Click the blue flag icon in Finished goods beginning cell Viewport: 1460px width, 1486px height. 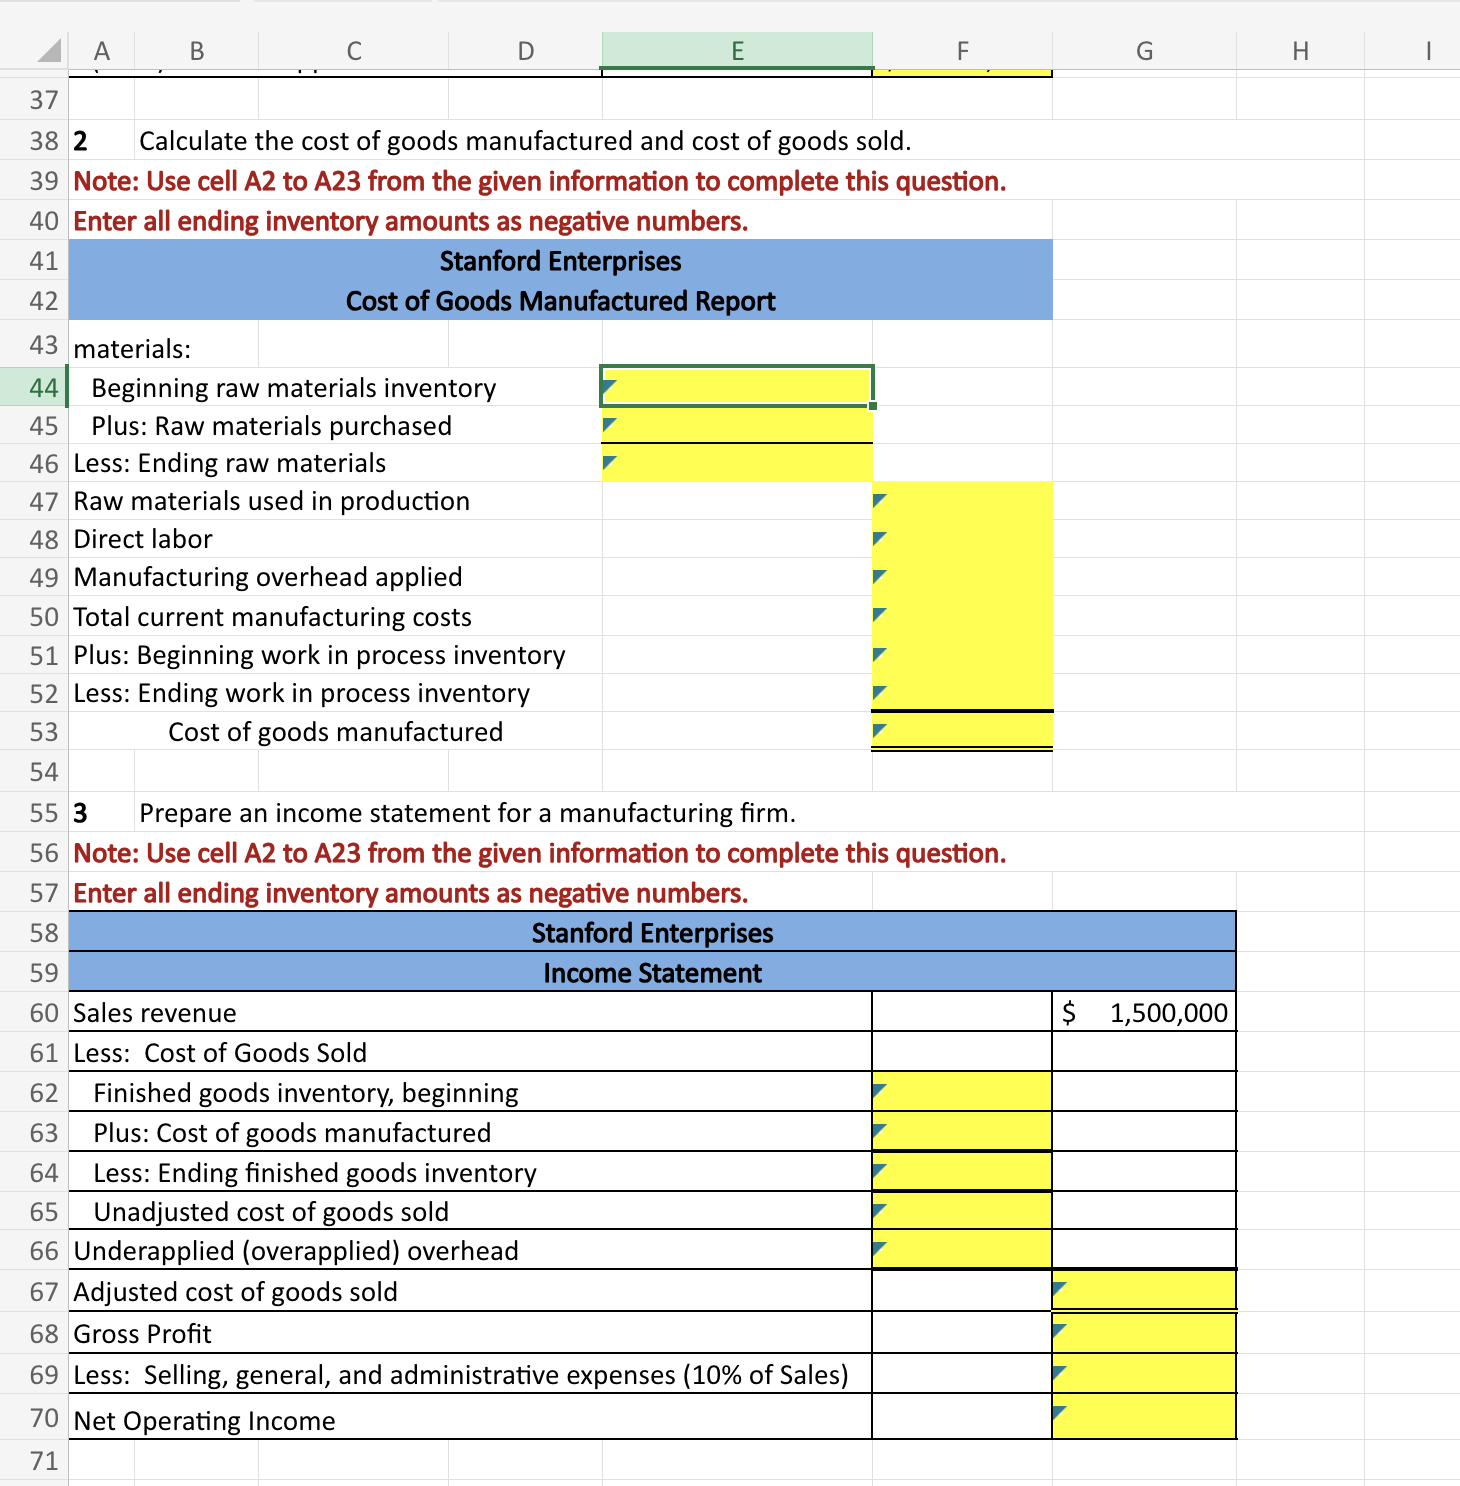880,1090
